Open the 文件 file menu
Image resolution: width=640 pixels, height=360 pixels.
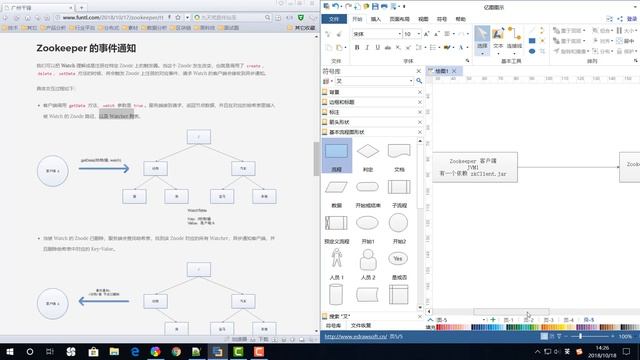(x=334, y=19)
